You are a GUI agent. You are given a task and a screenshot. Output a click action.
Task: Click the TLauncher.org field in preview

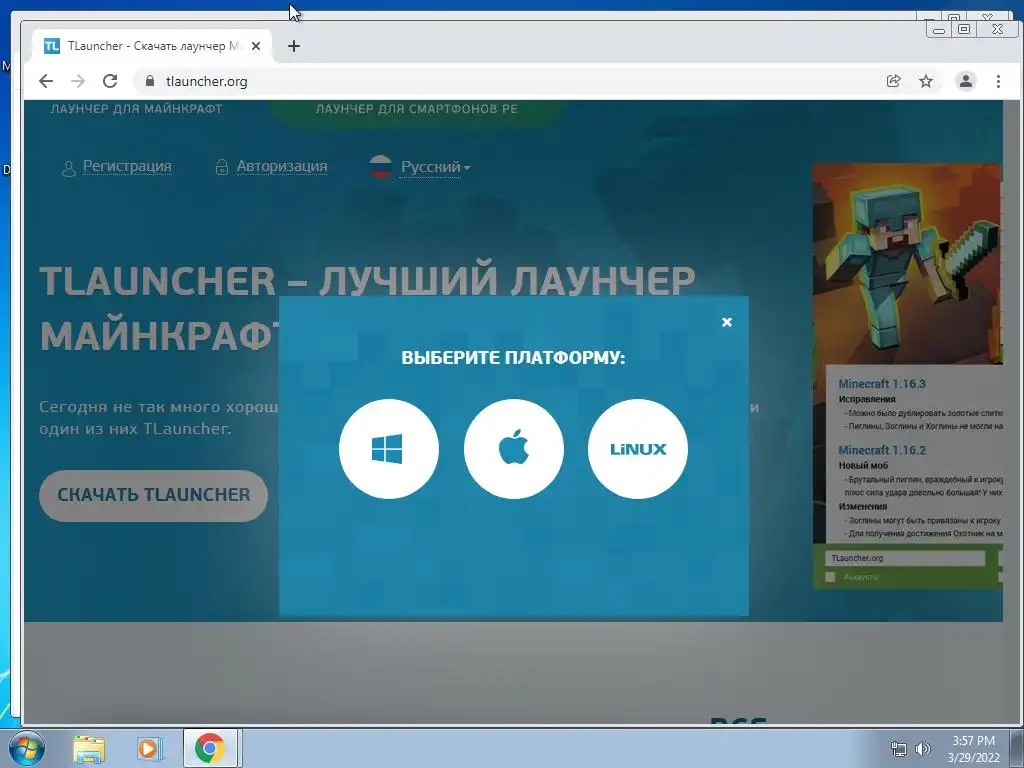[x=905, y=558]
